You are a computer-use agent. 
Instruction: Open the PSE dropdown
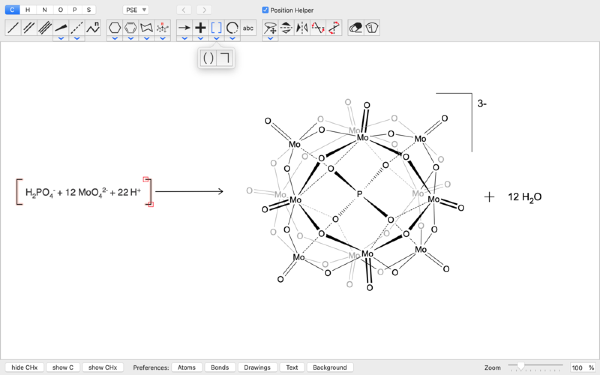[135, 10]
